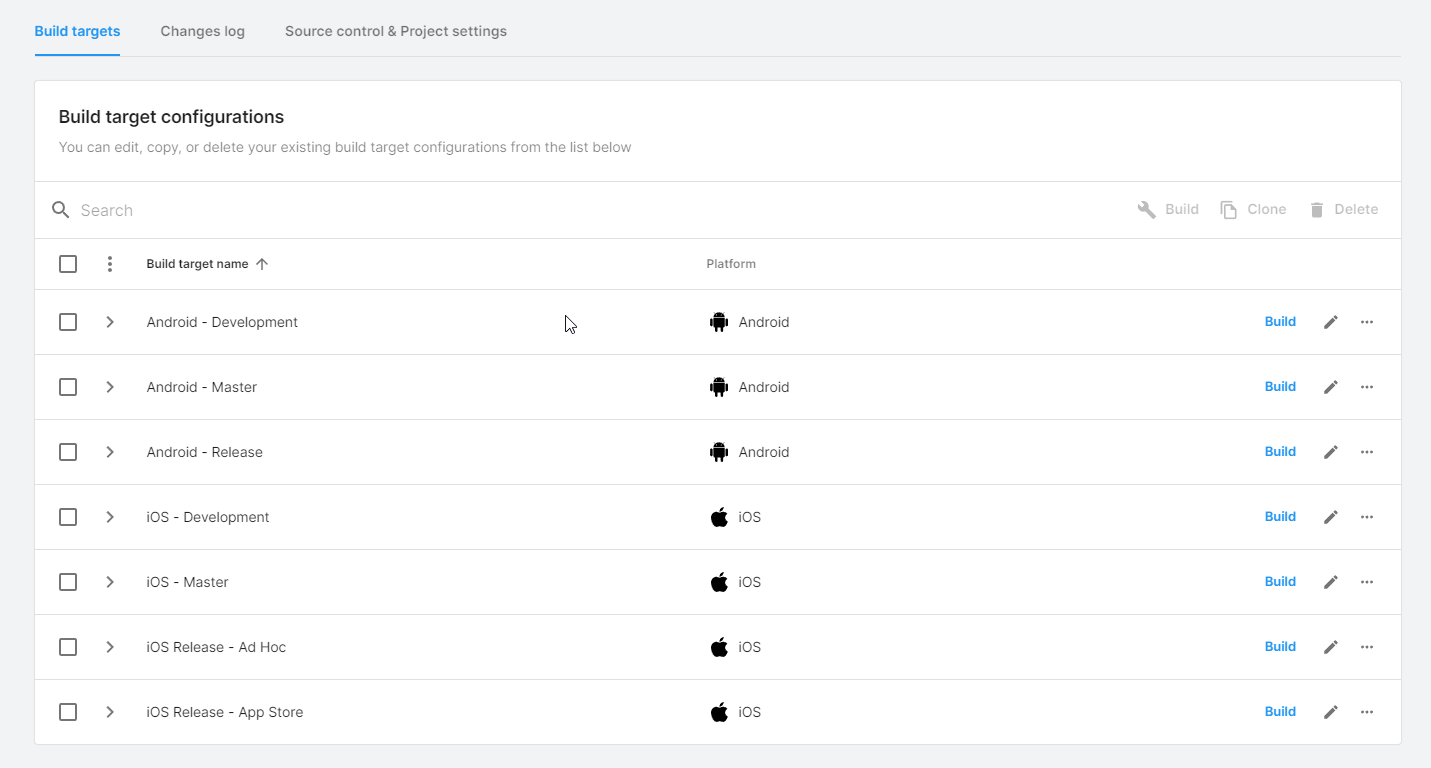Click the Clone icon in the toolbar
Viewport: 1431px width, 768px height.
point(1228,209)
